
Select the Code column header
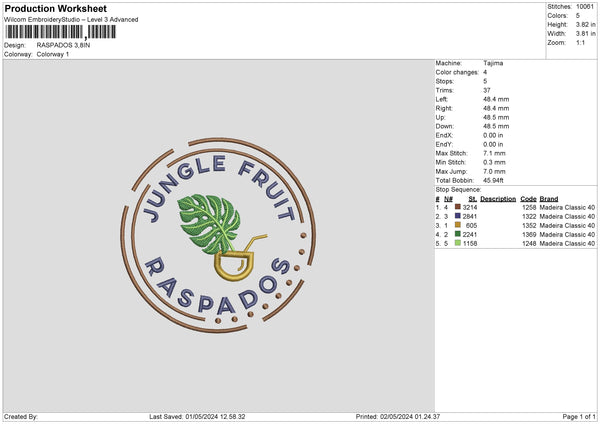click(528, 199)
